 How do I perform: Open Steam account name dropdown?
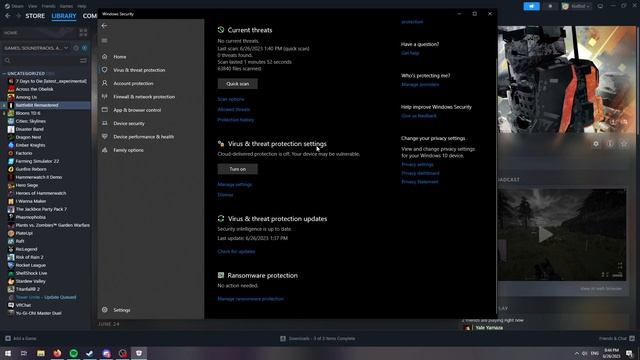click(576, 6)
